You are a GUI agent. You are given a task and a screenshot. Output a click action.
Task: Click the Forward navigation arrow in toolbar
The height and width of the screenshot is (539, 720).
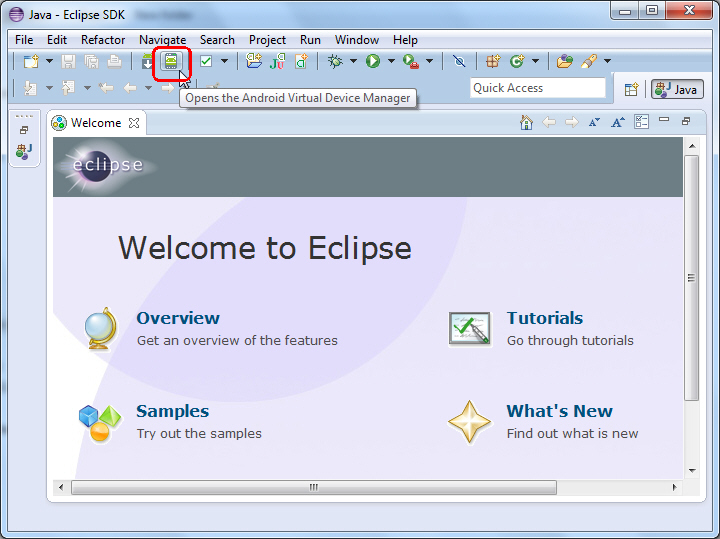point(168,88)
